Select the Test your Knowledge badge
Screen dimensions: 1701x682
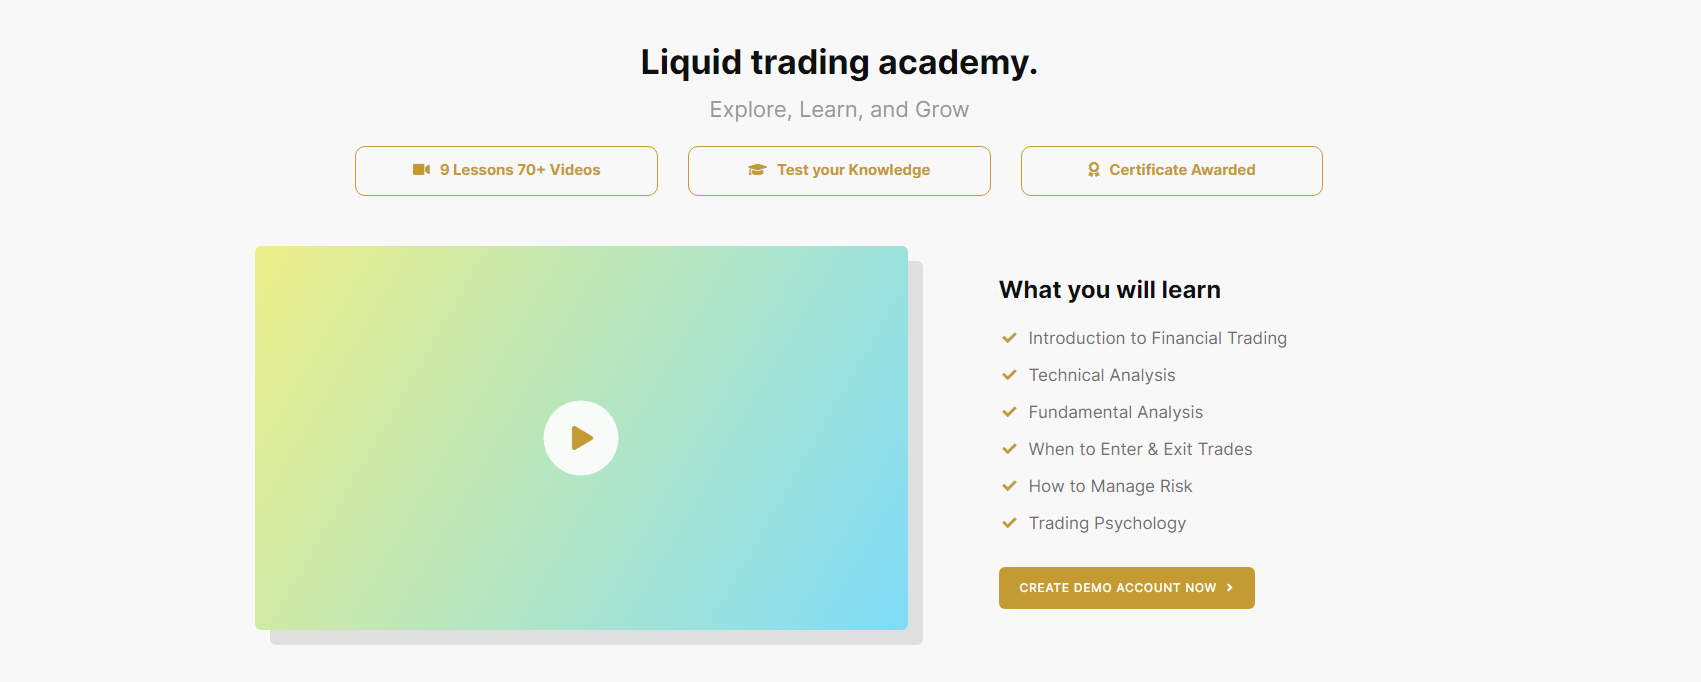pyautogui.click(x=838, y=170)
